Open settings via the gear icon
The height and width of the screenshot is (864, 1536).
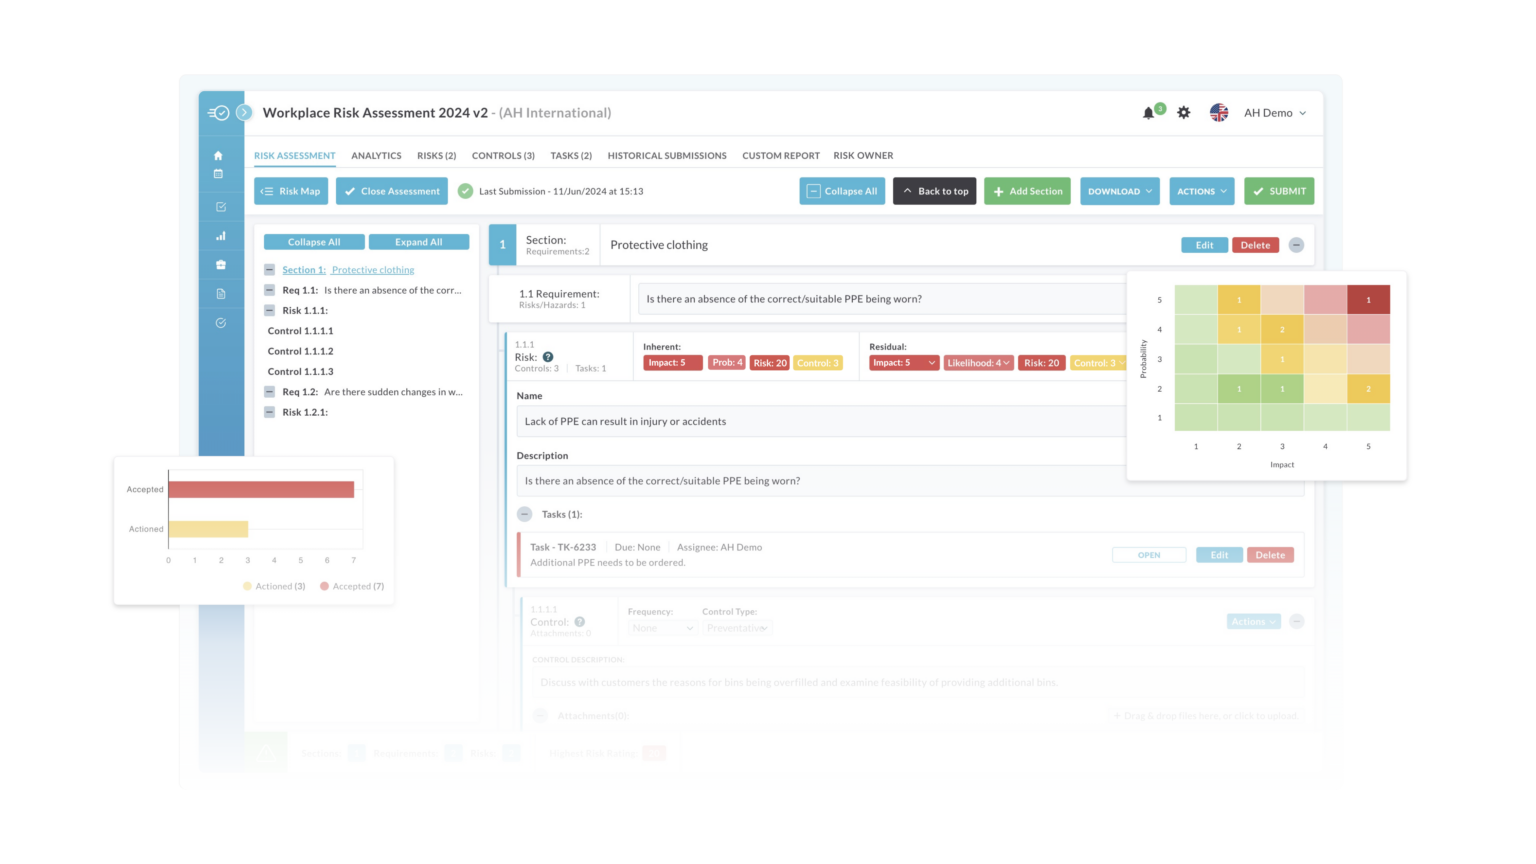pyautogui.click(x=1184, y=113)
